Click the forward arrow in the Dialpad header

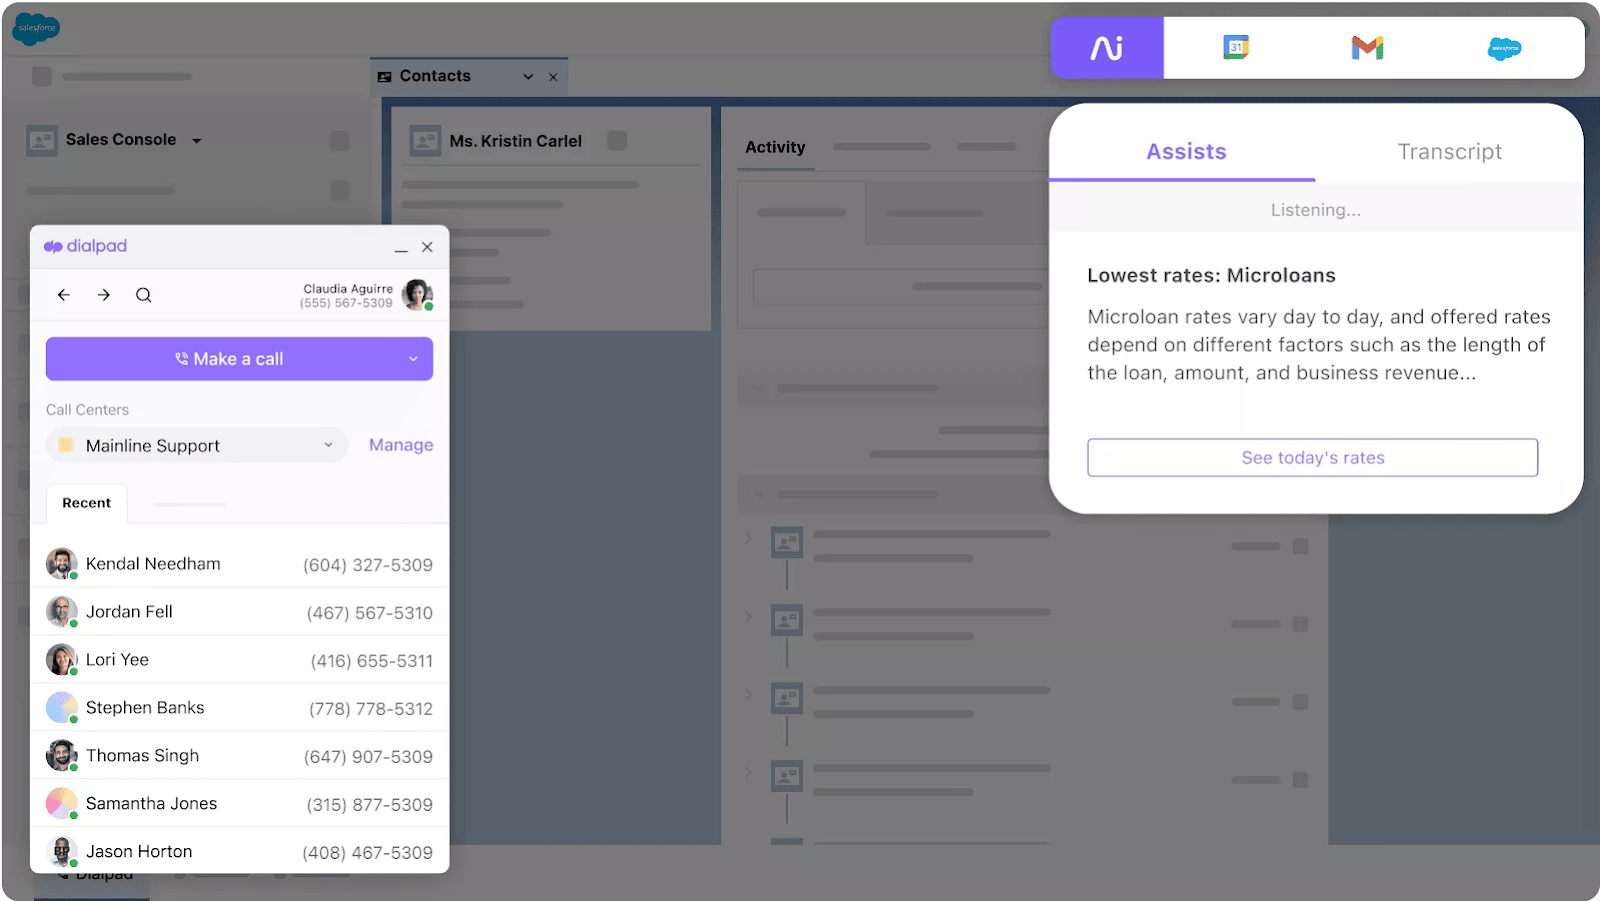point(103,294)
